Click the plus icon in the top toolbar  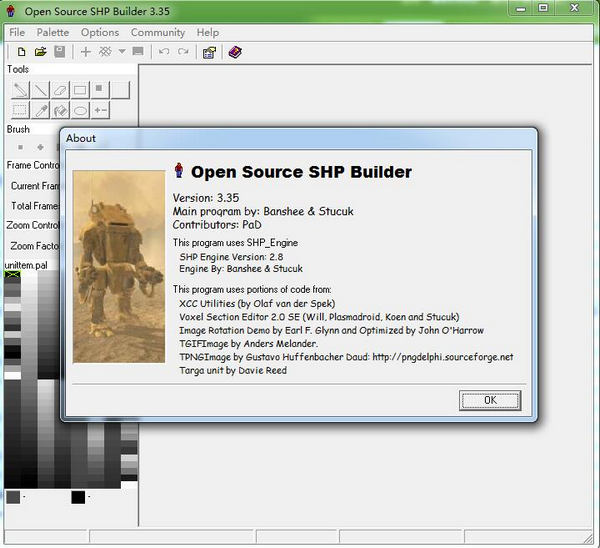(x=86, y=52)
